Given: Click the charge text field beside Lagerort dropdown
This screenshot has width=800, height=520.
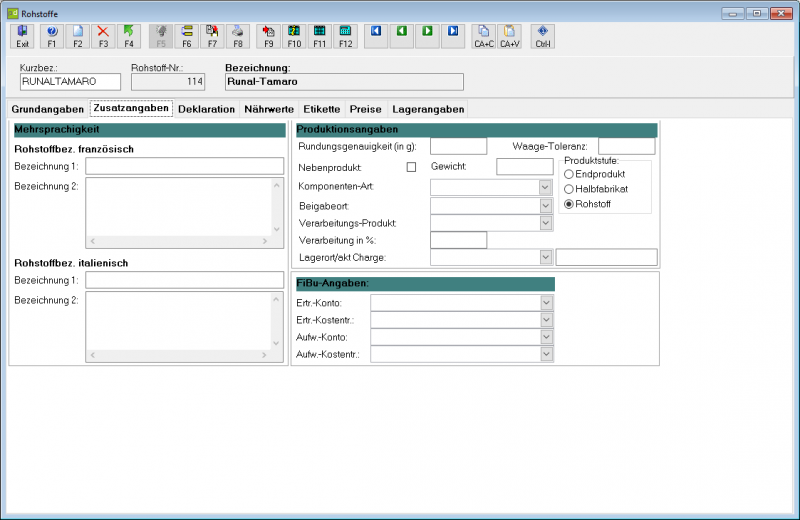Looking at the screenshot, I should (607, 257).
